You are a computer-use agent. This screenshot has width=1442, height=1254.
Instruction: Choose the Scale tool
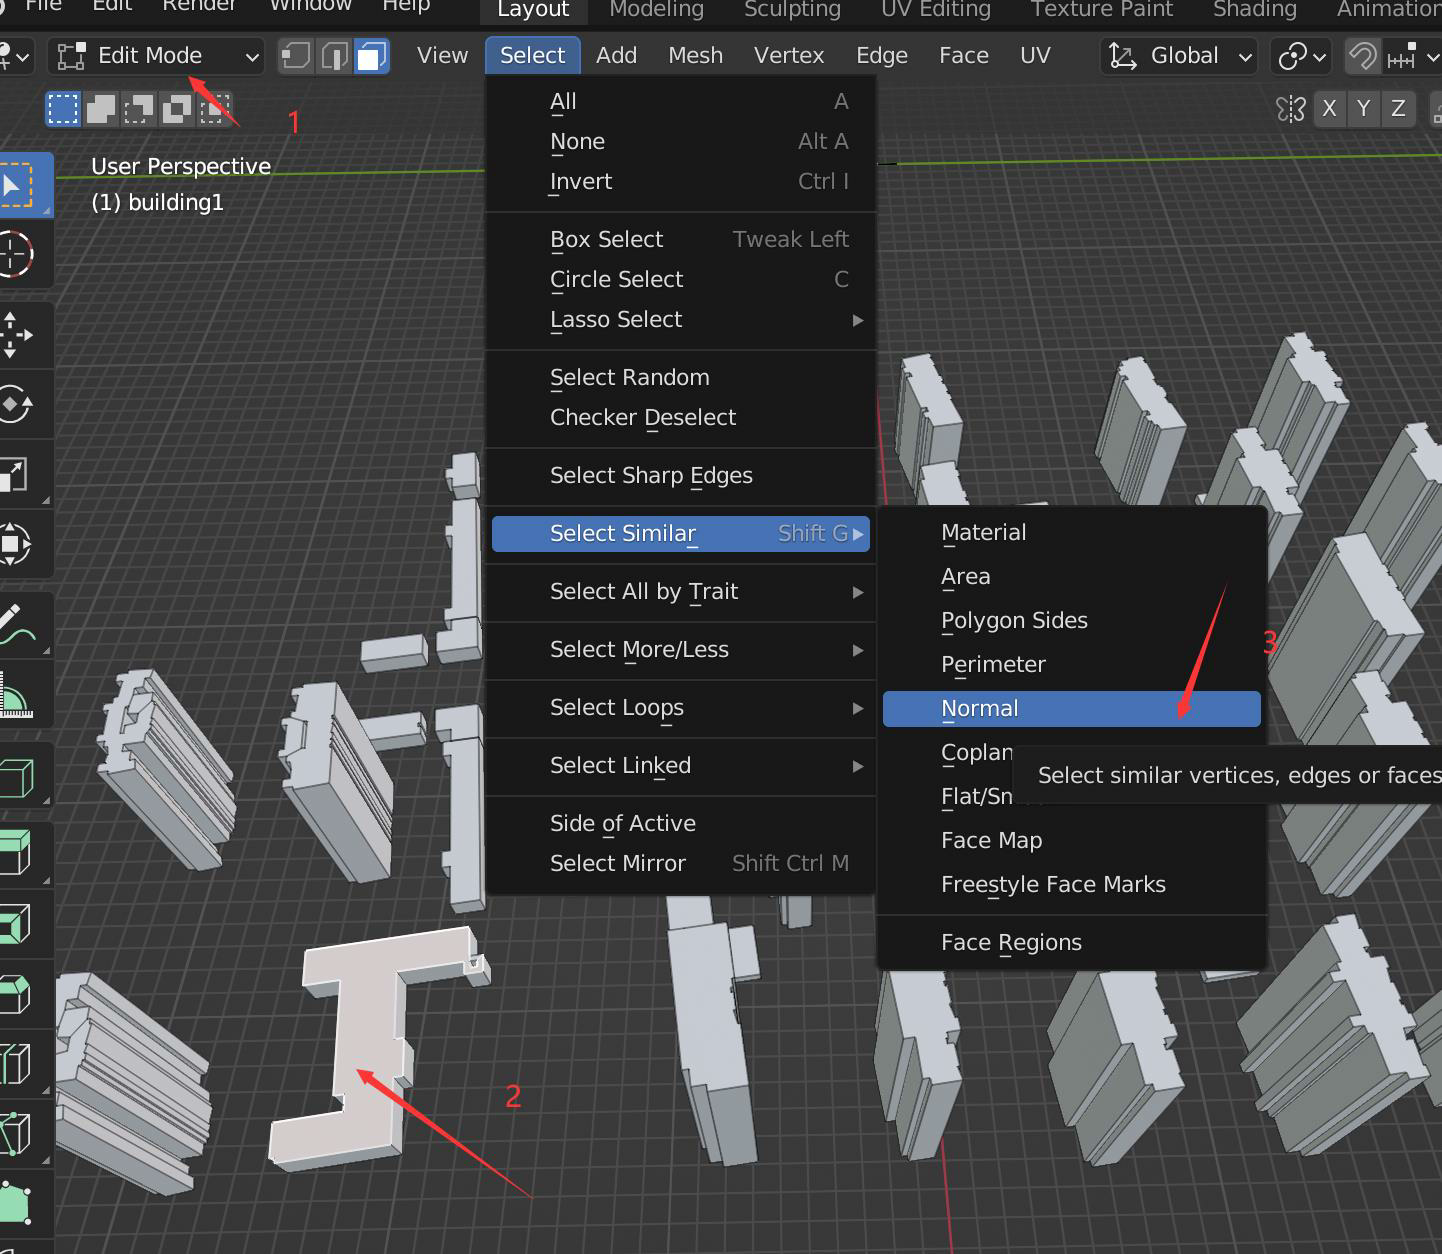[x=16, y=475]
